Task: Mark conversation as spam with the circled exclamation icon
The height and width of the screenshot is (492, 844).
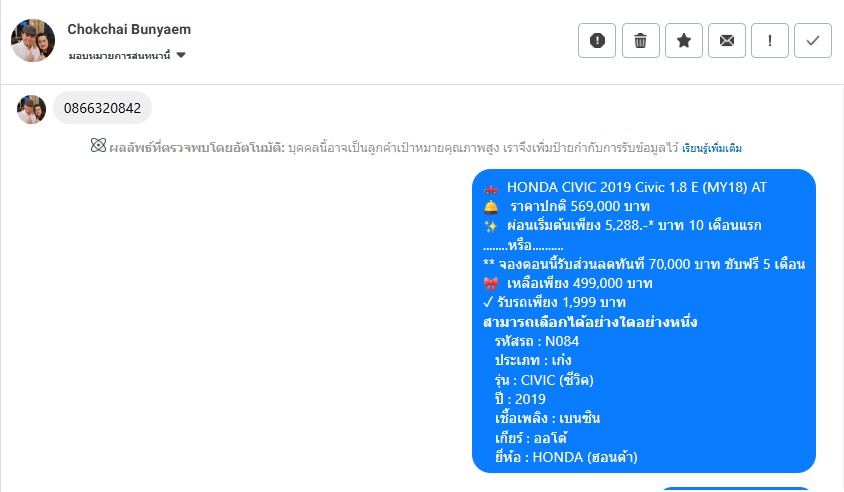Action: (597, 40)
